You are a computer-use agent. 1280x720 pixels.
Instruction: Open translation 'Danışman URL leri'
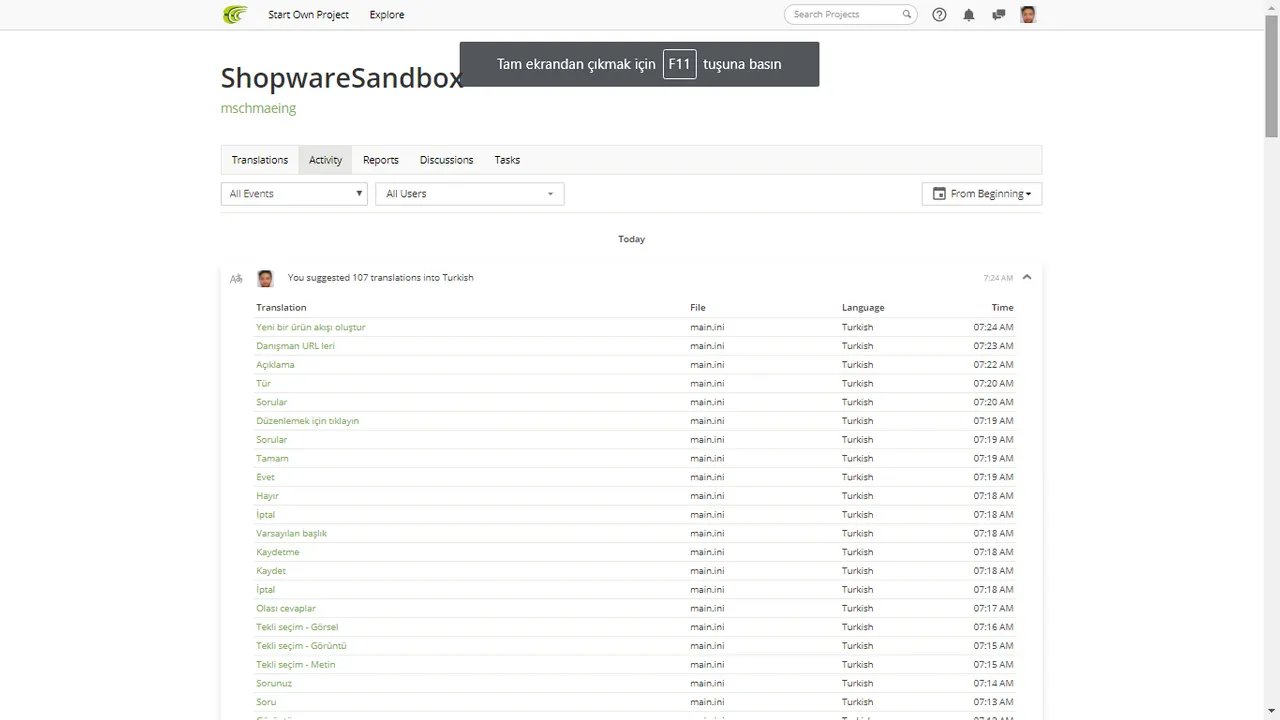click(295, 346)
